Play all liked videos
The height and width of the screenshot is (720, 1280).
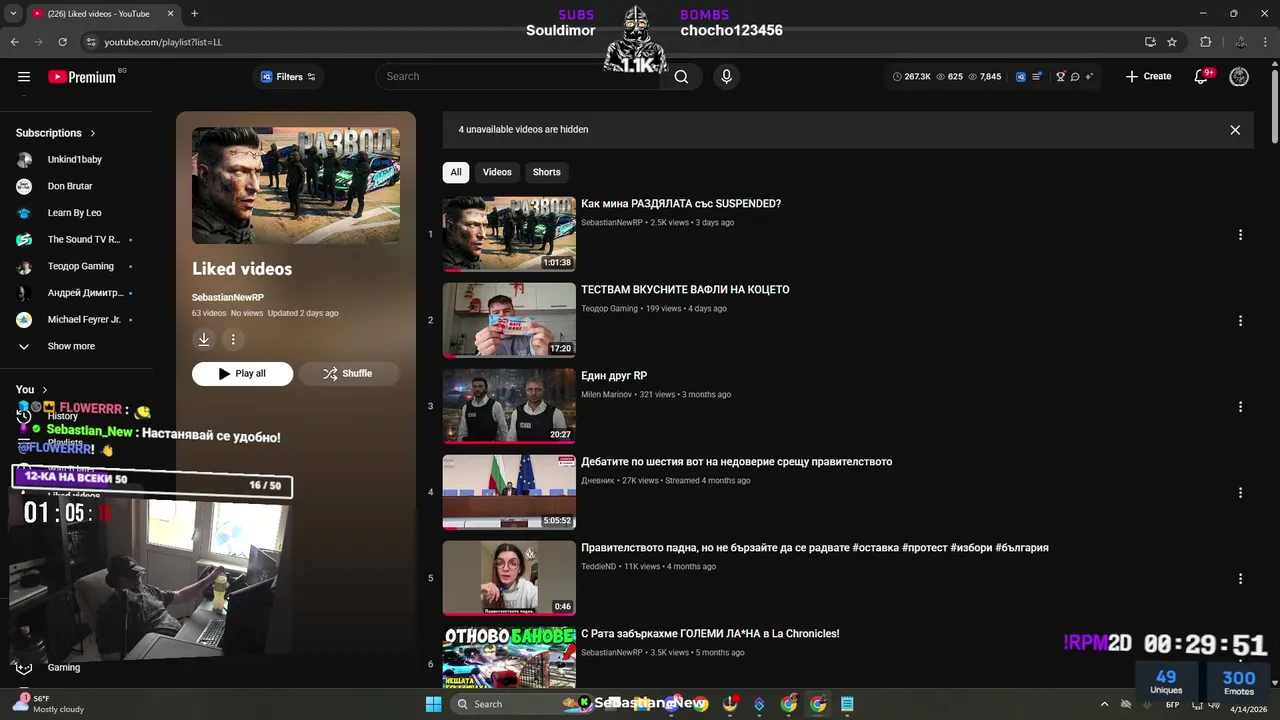242,374
